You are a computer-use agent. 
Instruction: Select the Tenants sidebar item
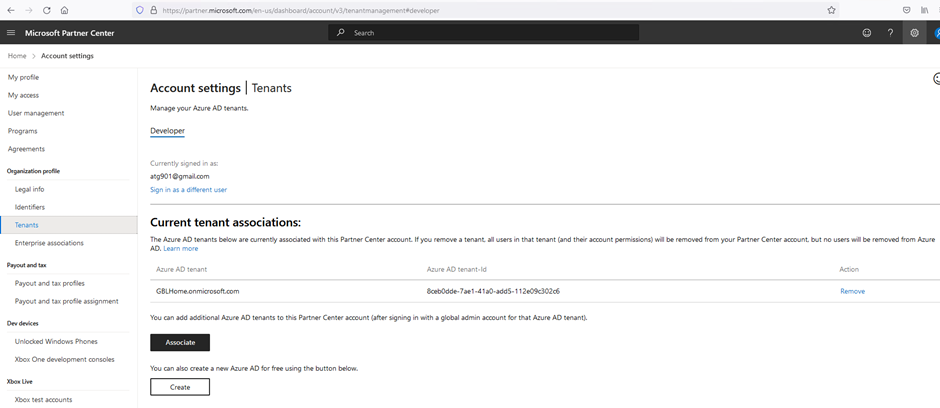click(68, 225)
